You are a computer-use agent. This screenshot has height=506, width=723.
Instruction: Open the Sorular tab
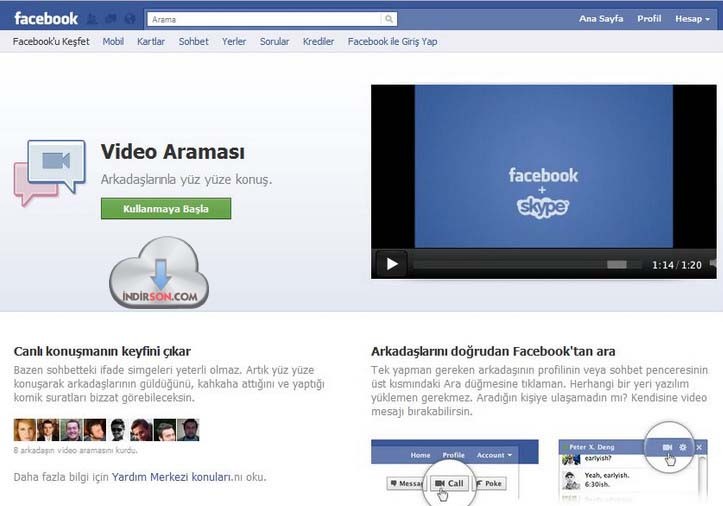coord(274,42)
